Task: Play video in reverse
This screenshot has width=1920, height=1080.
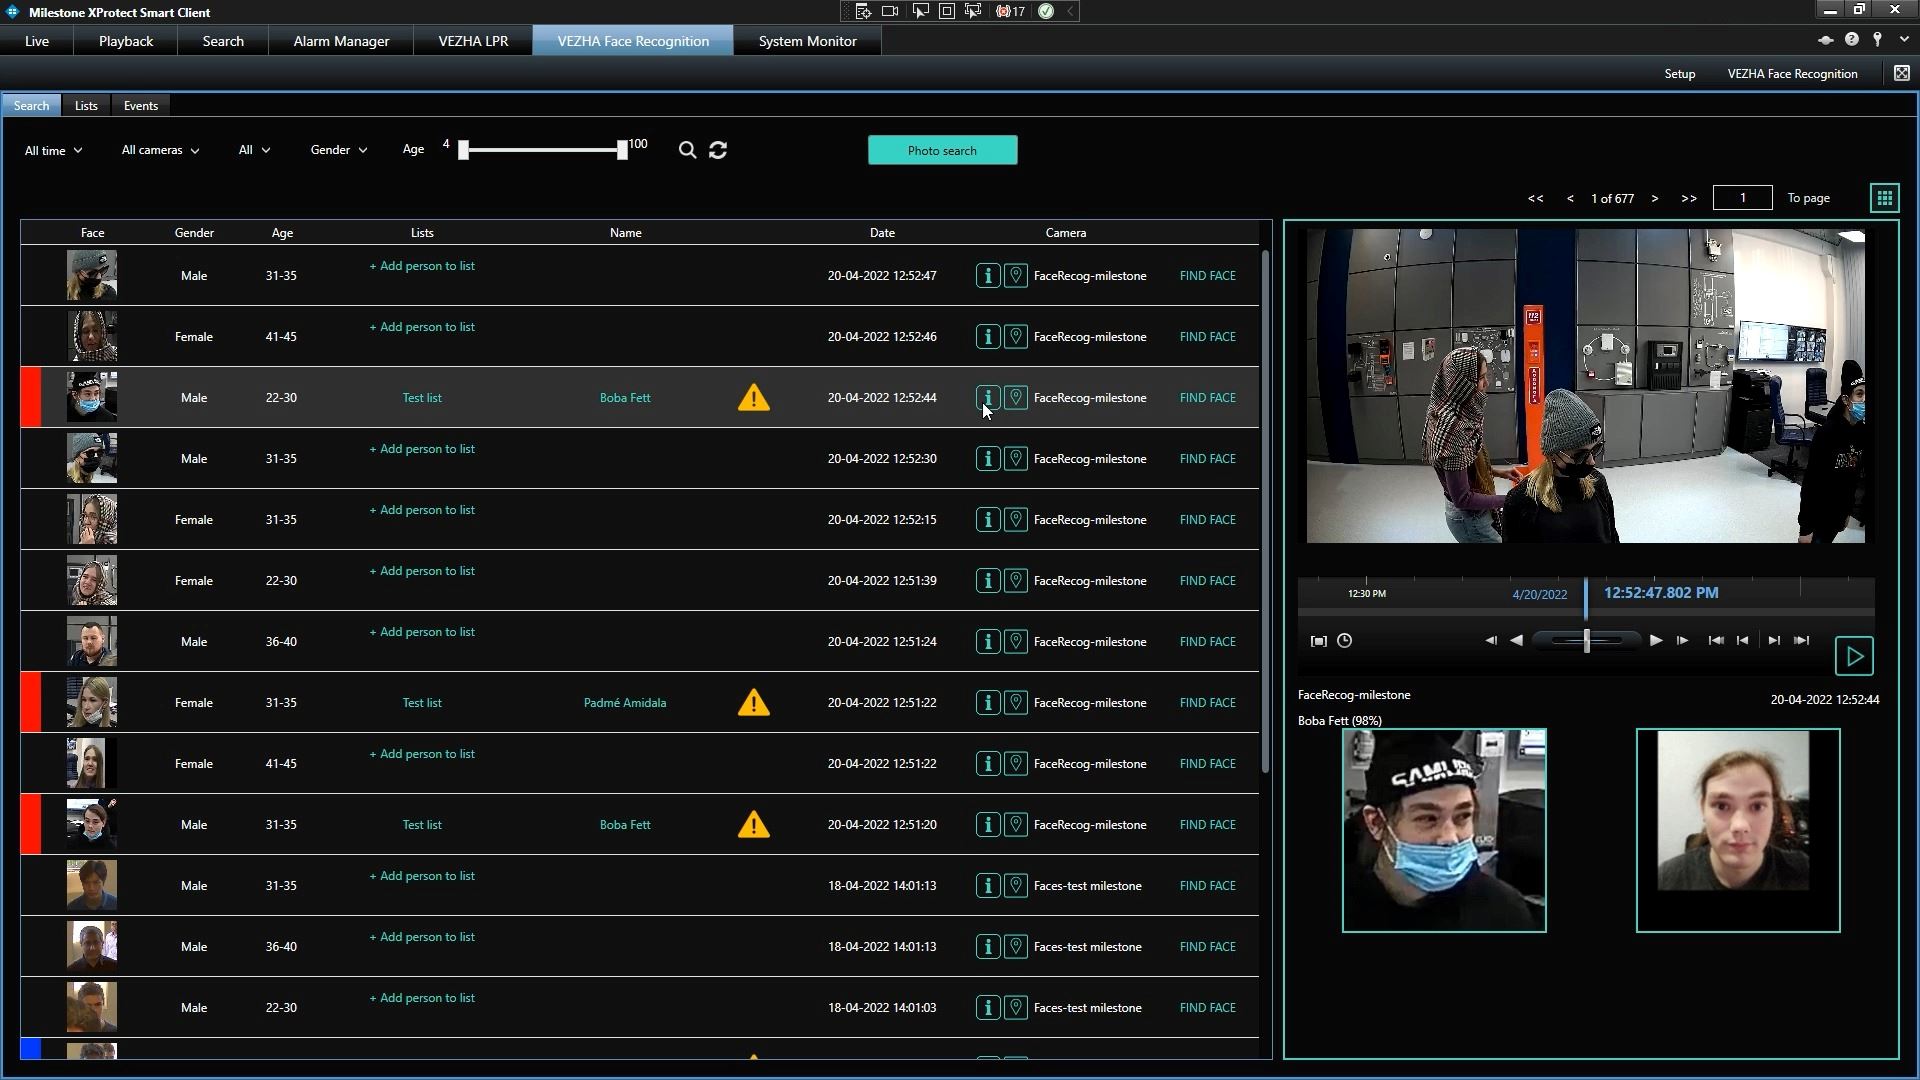Action: pos(1517,641)
